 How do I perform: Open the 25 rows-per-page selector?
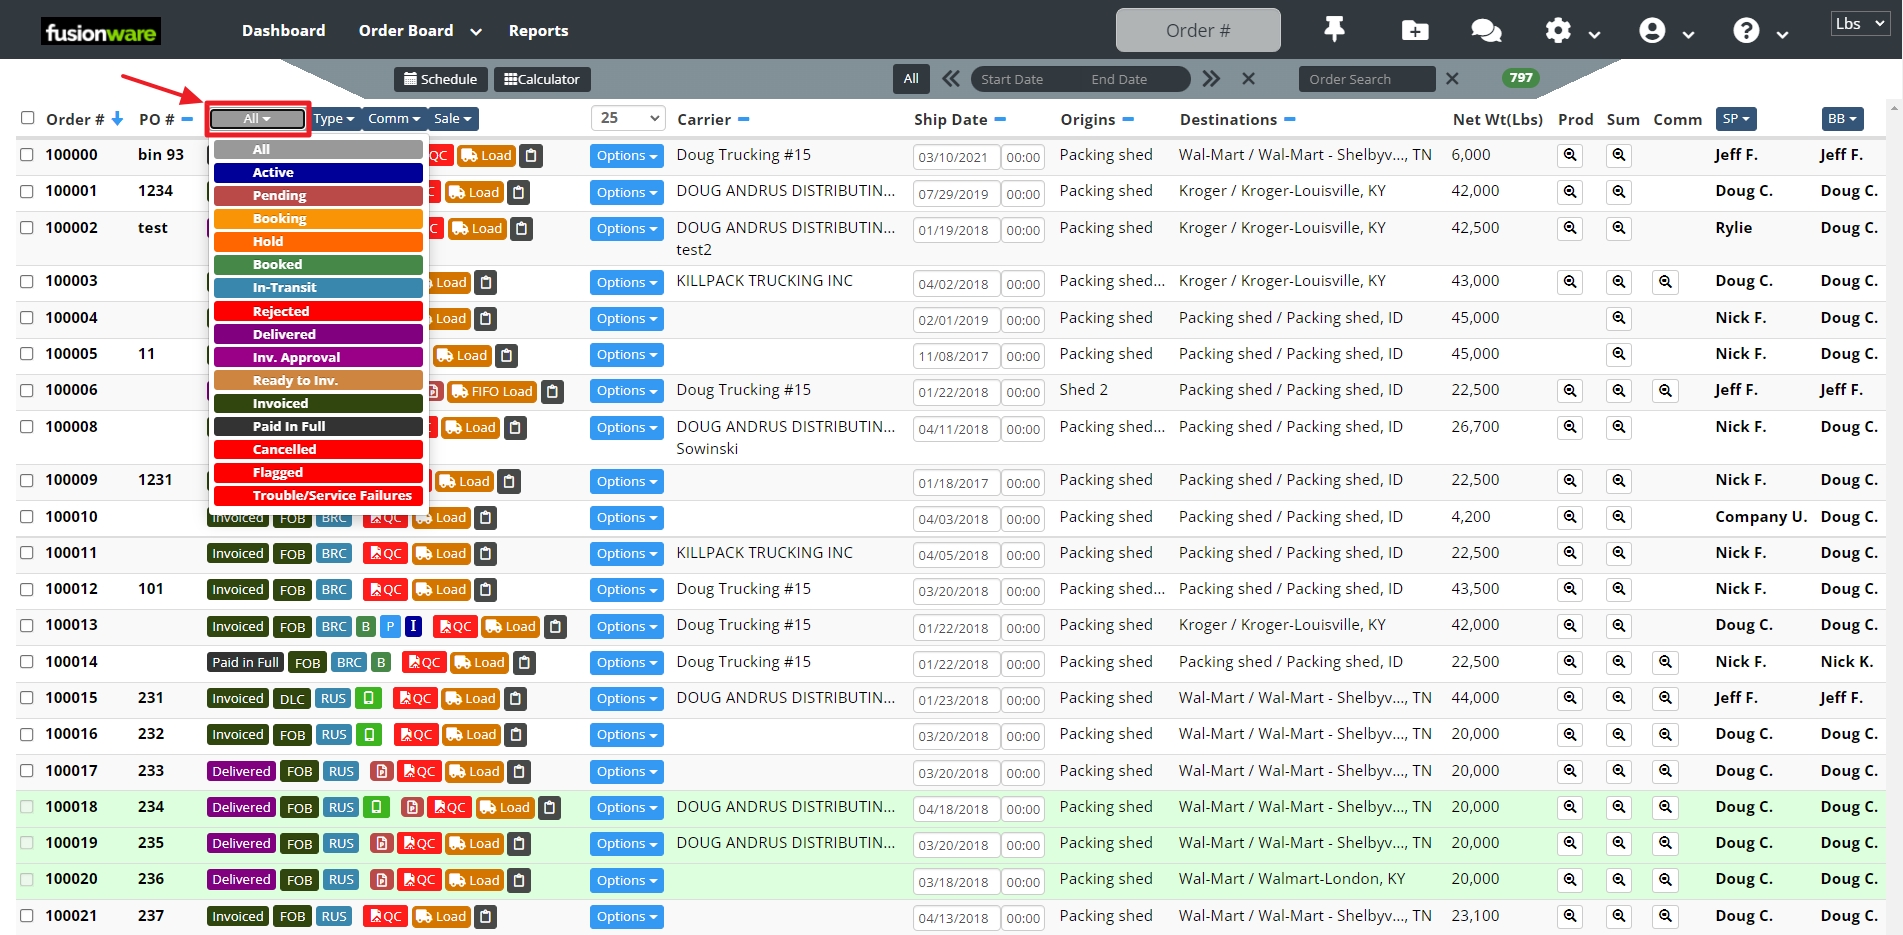coord(628,118)
